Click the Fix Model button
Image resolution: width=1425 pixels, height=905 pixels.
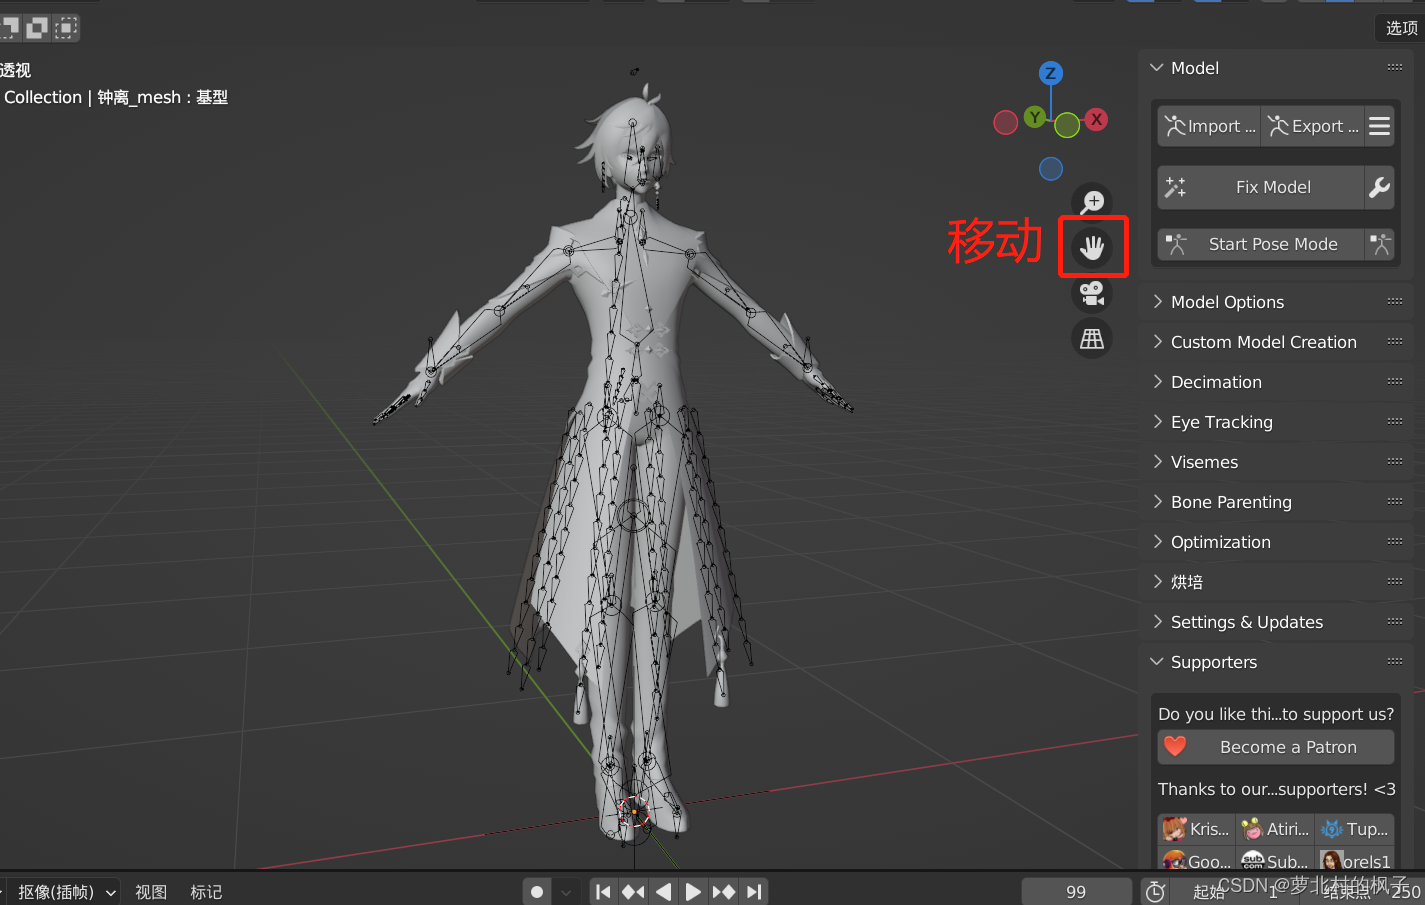coord(1261,187)
